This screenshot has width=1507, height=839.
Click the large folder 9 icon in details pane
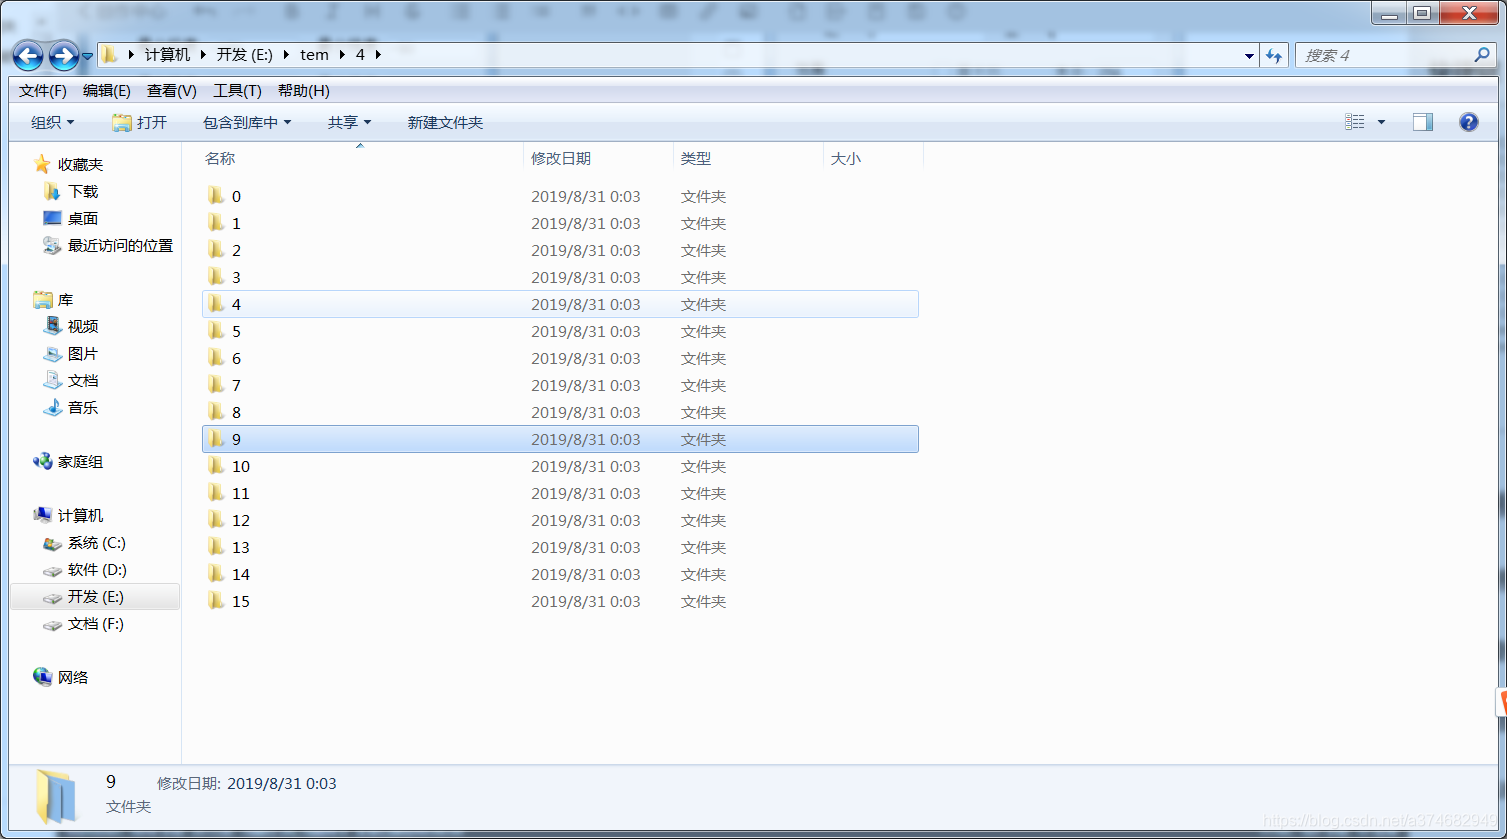tap(55, 797)
